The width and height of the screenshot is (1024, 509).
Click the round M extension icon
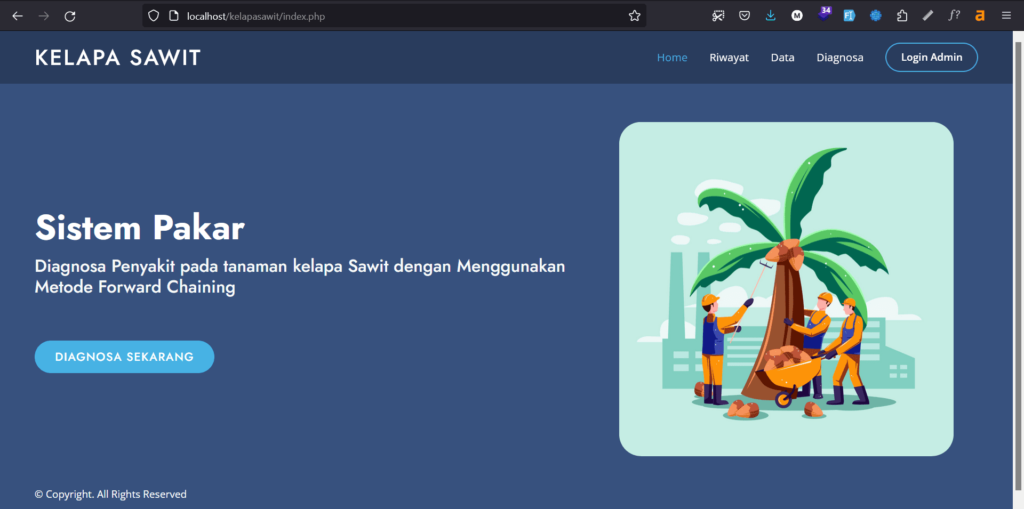point(797,16)
